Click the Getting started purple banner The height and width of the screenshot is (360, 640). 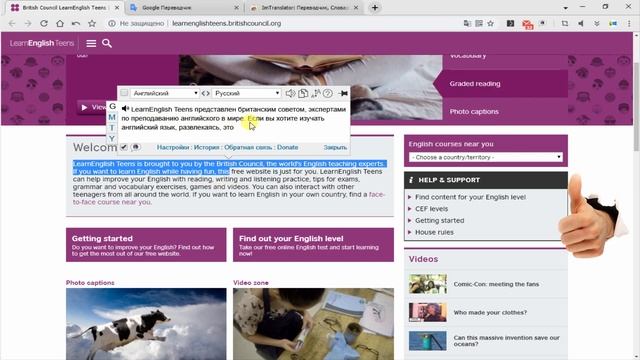(146, 245)
